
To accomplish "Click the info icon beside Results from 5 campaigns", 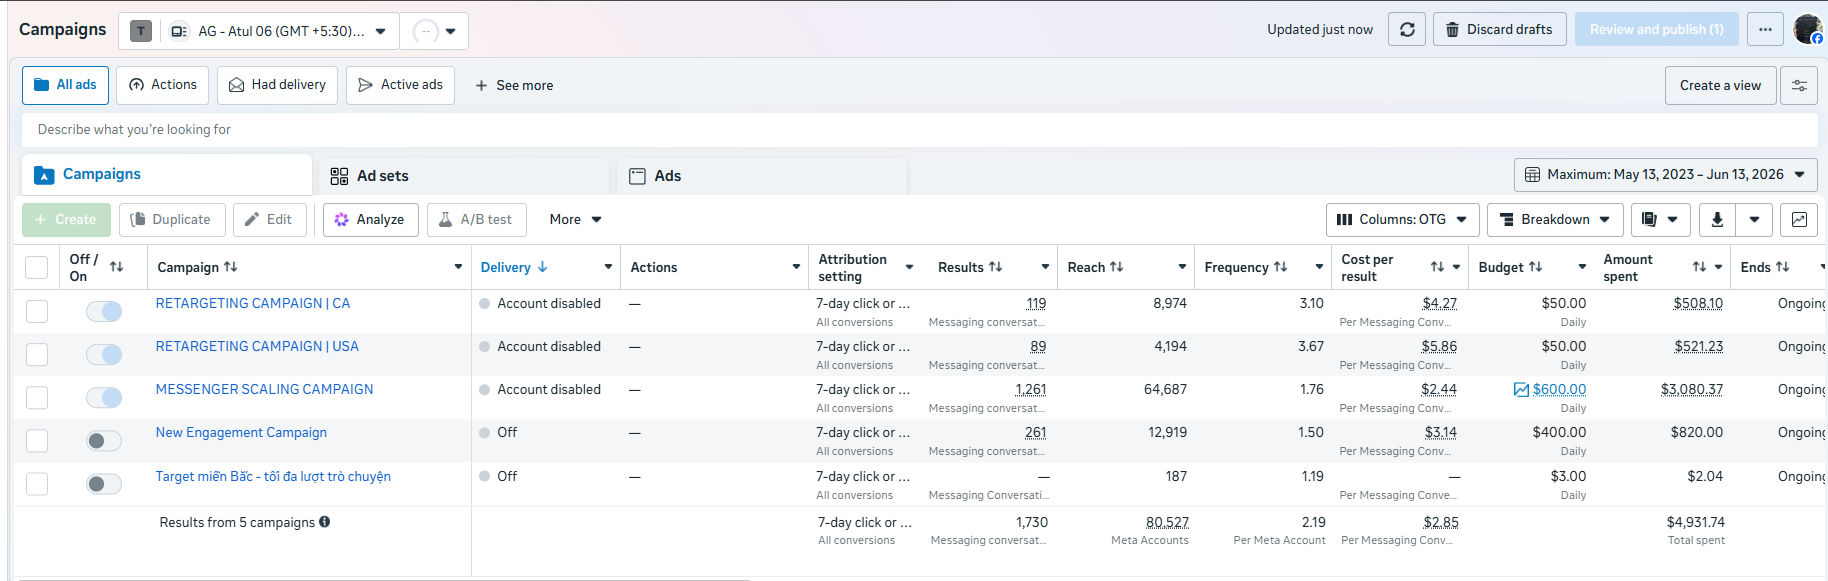I will tap(325, 522).
